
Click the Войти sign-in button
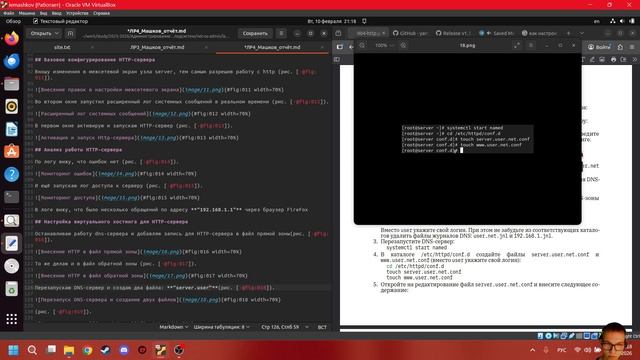(600, 47)
